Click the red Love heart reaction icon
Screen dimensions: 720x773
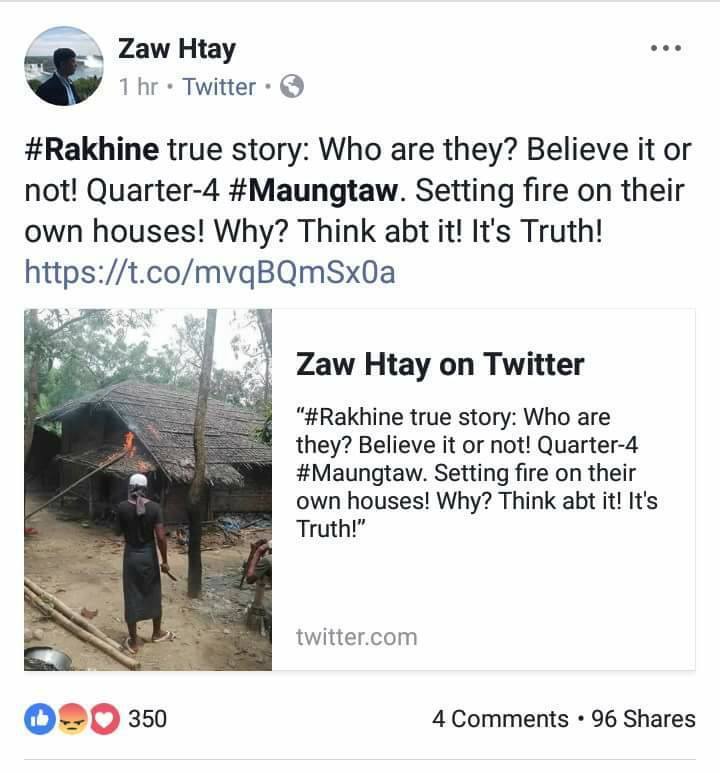[x=103, y=719]
